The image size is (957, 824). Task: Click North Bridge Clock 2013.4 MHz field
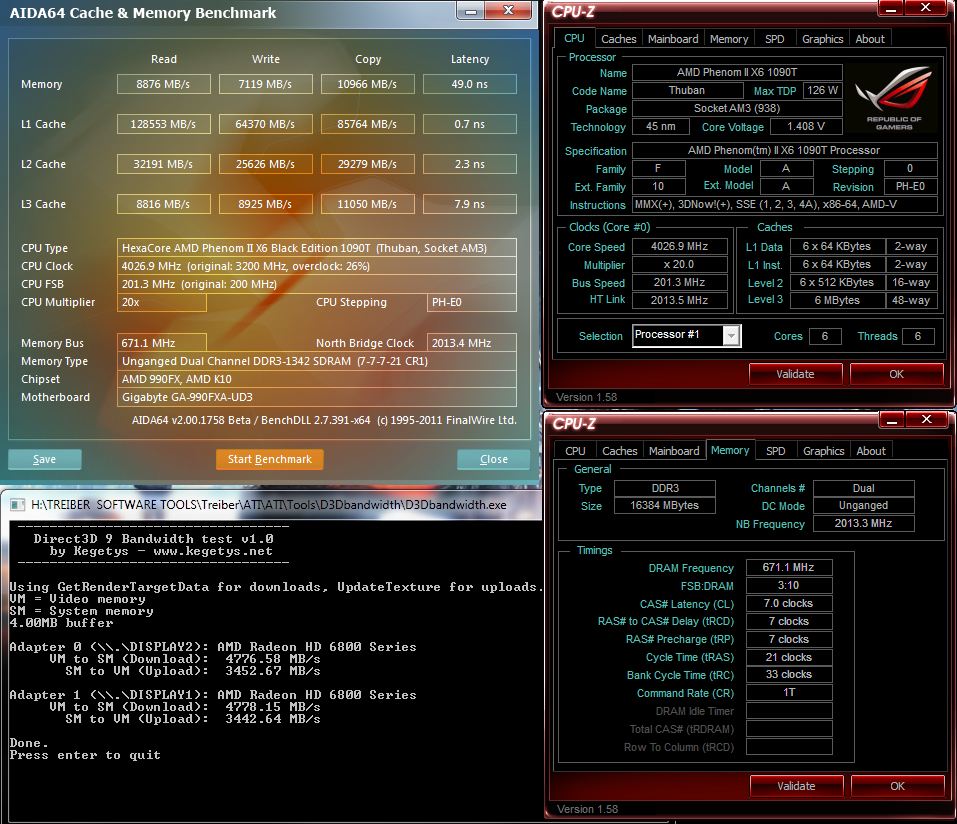[x=472, y=343]
